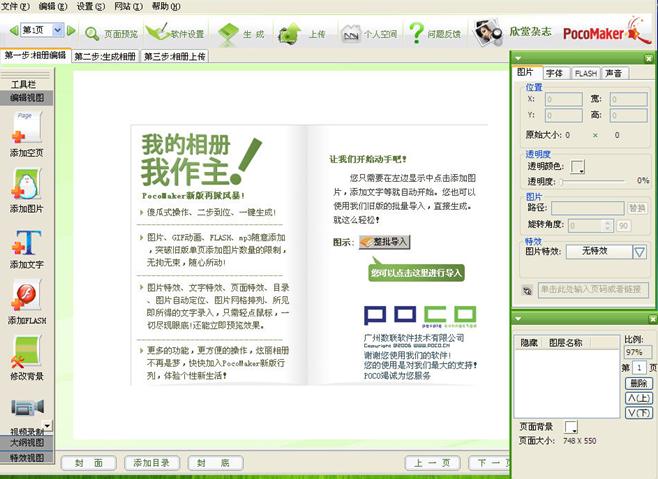Viewport: 658px width, 479px height.
Task: Click the 封面 cover button
Action: pos(89,463)
